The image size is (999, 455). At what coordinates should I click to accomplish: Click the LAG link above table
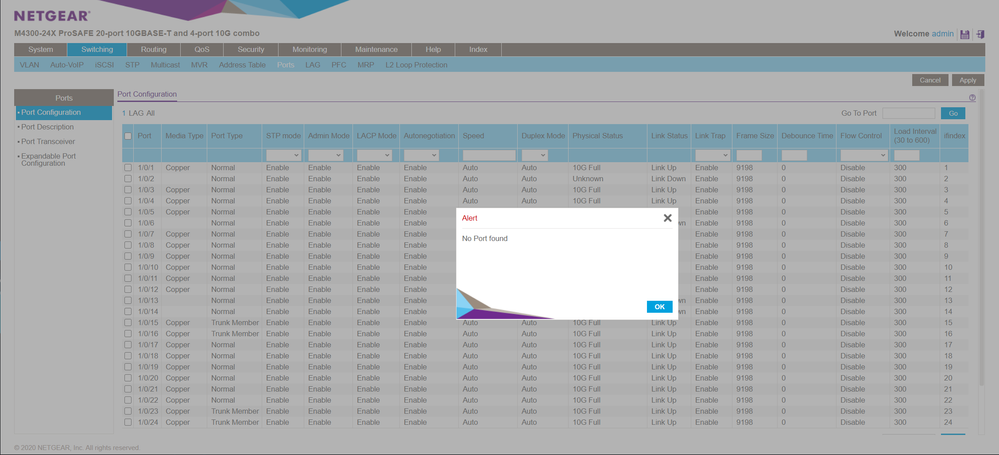(136, 113)
